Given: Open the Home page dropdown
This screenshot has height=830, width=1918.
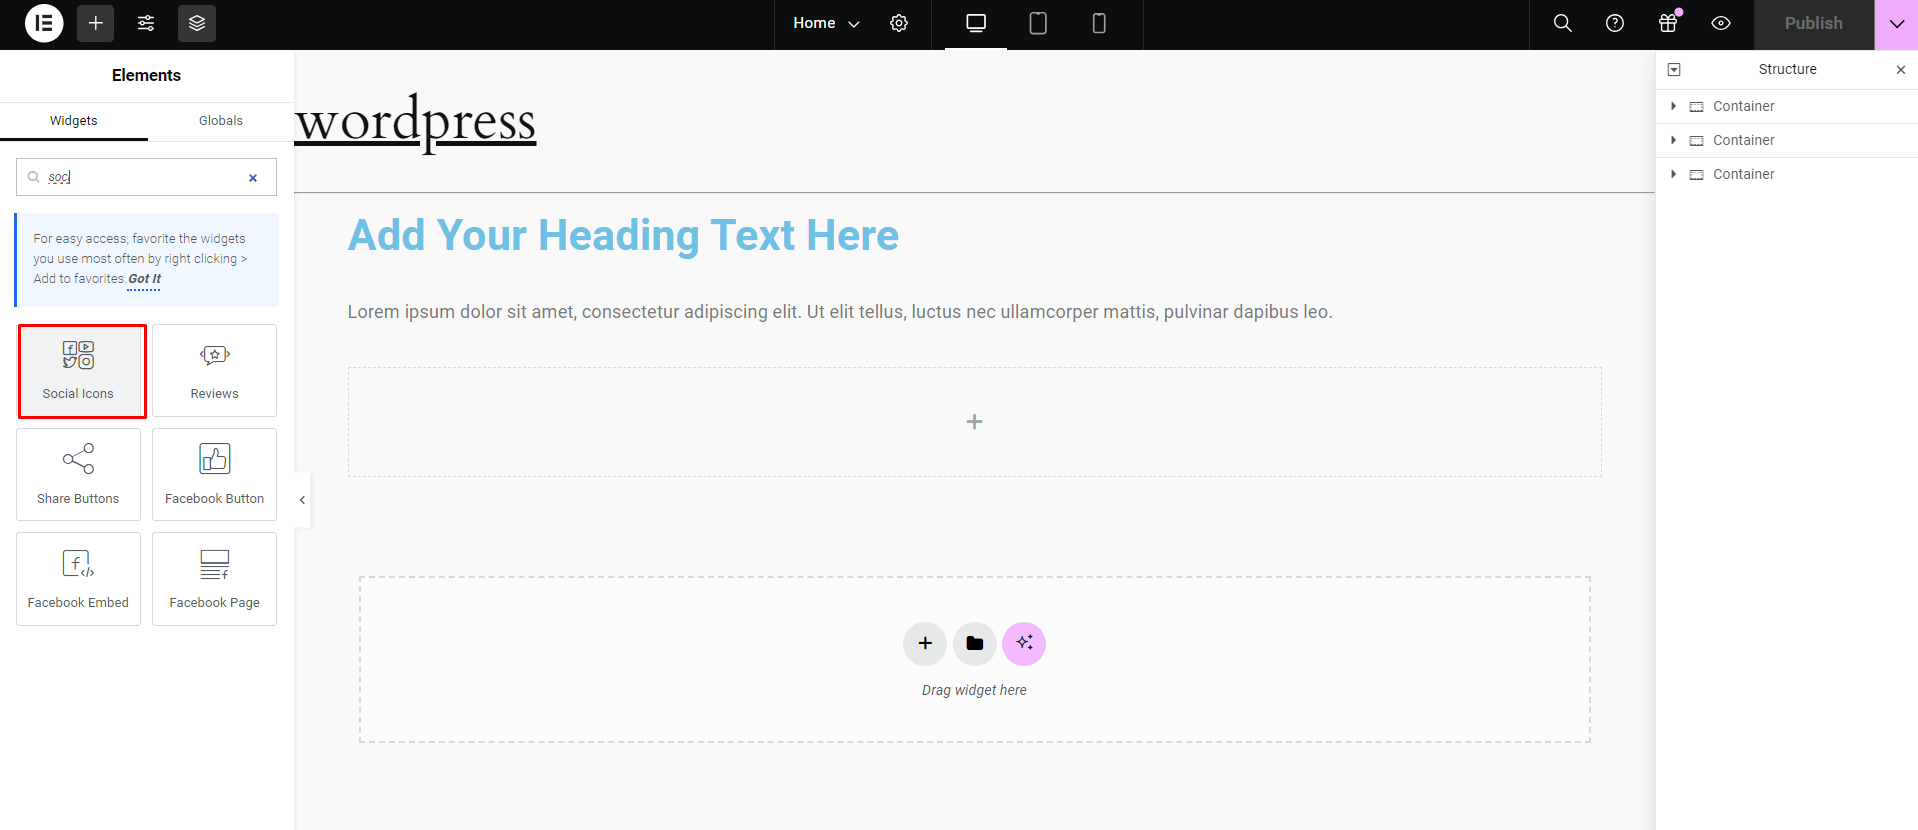Looking at the screenshot, I should pos(826,23).
